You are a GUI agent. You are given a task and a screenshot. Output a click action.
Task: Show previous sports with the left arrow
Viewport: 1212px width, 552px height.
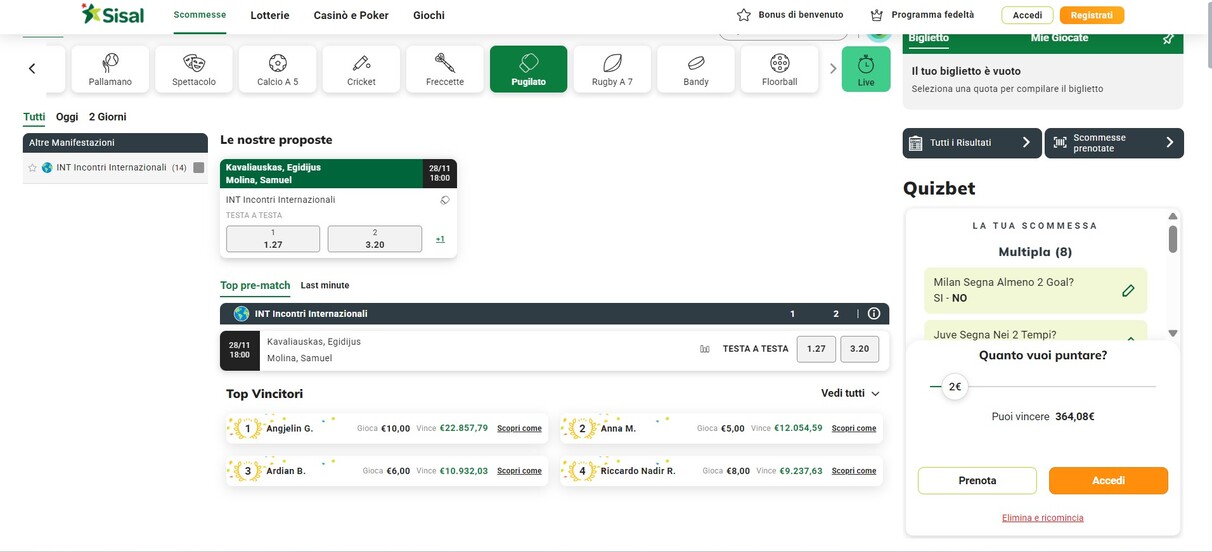pos(32,69)
